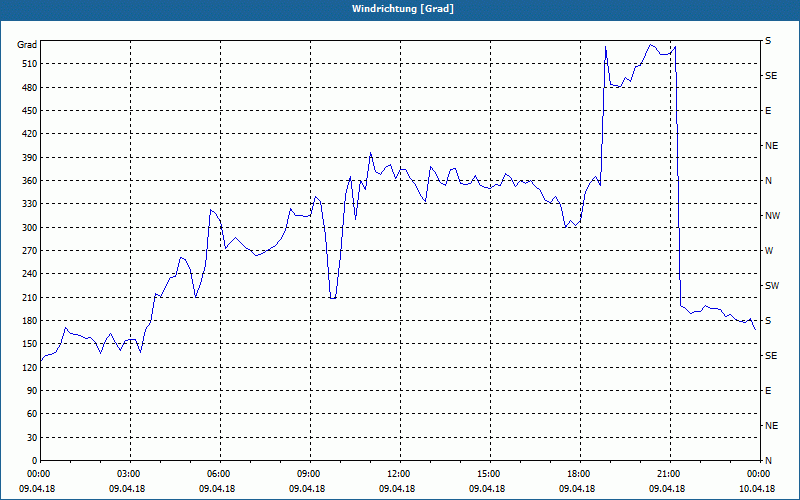Select the NE compass label level with 30
This screenshot has height=500, width=800.
(771, 426)
